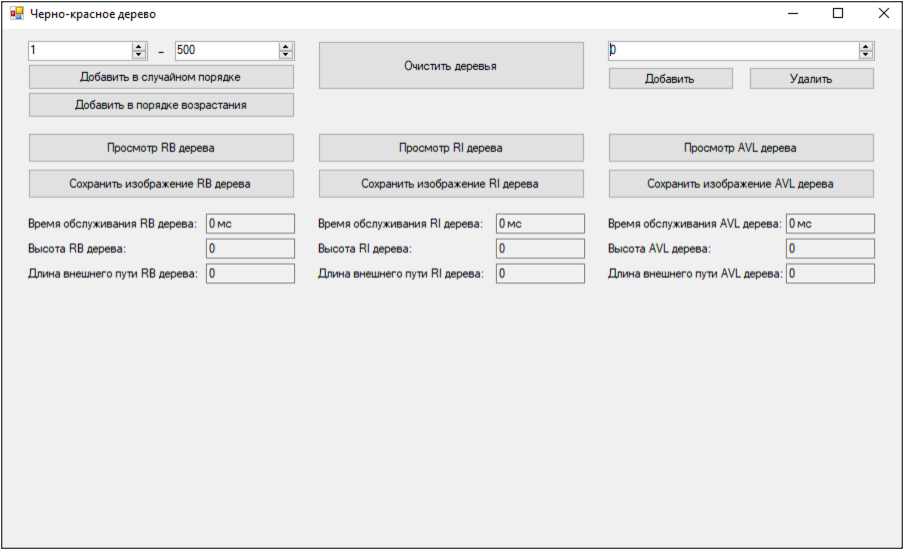This screenshot has width=904, height=550.
Task: Click label Время обслуживания RI дерева:
Action: point(400,224)
